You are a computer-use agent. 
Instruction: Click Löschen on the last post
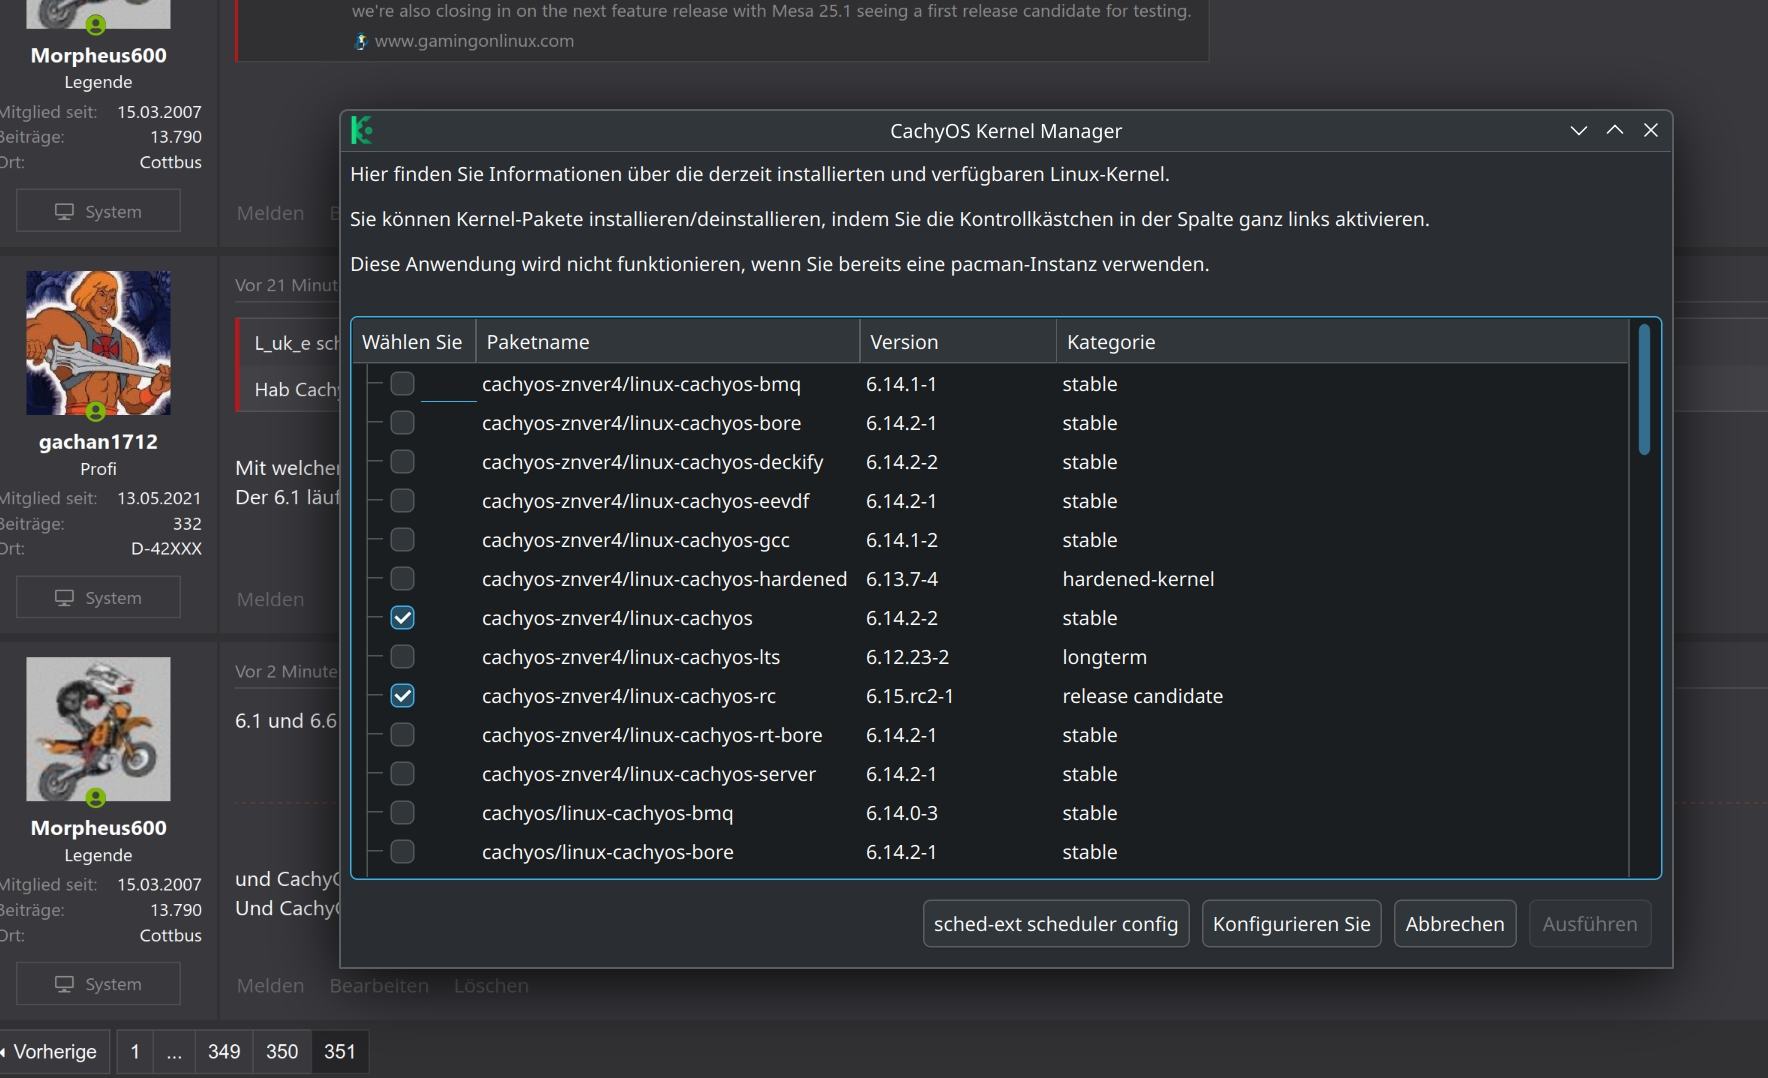[491, 985]
